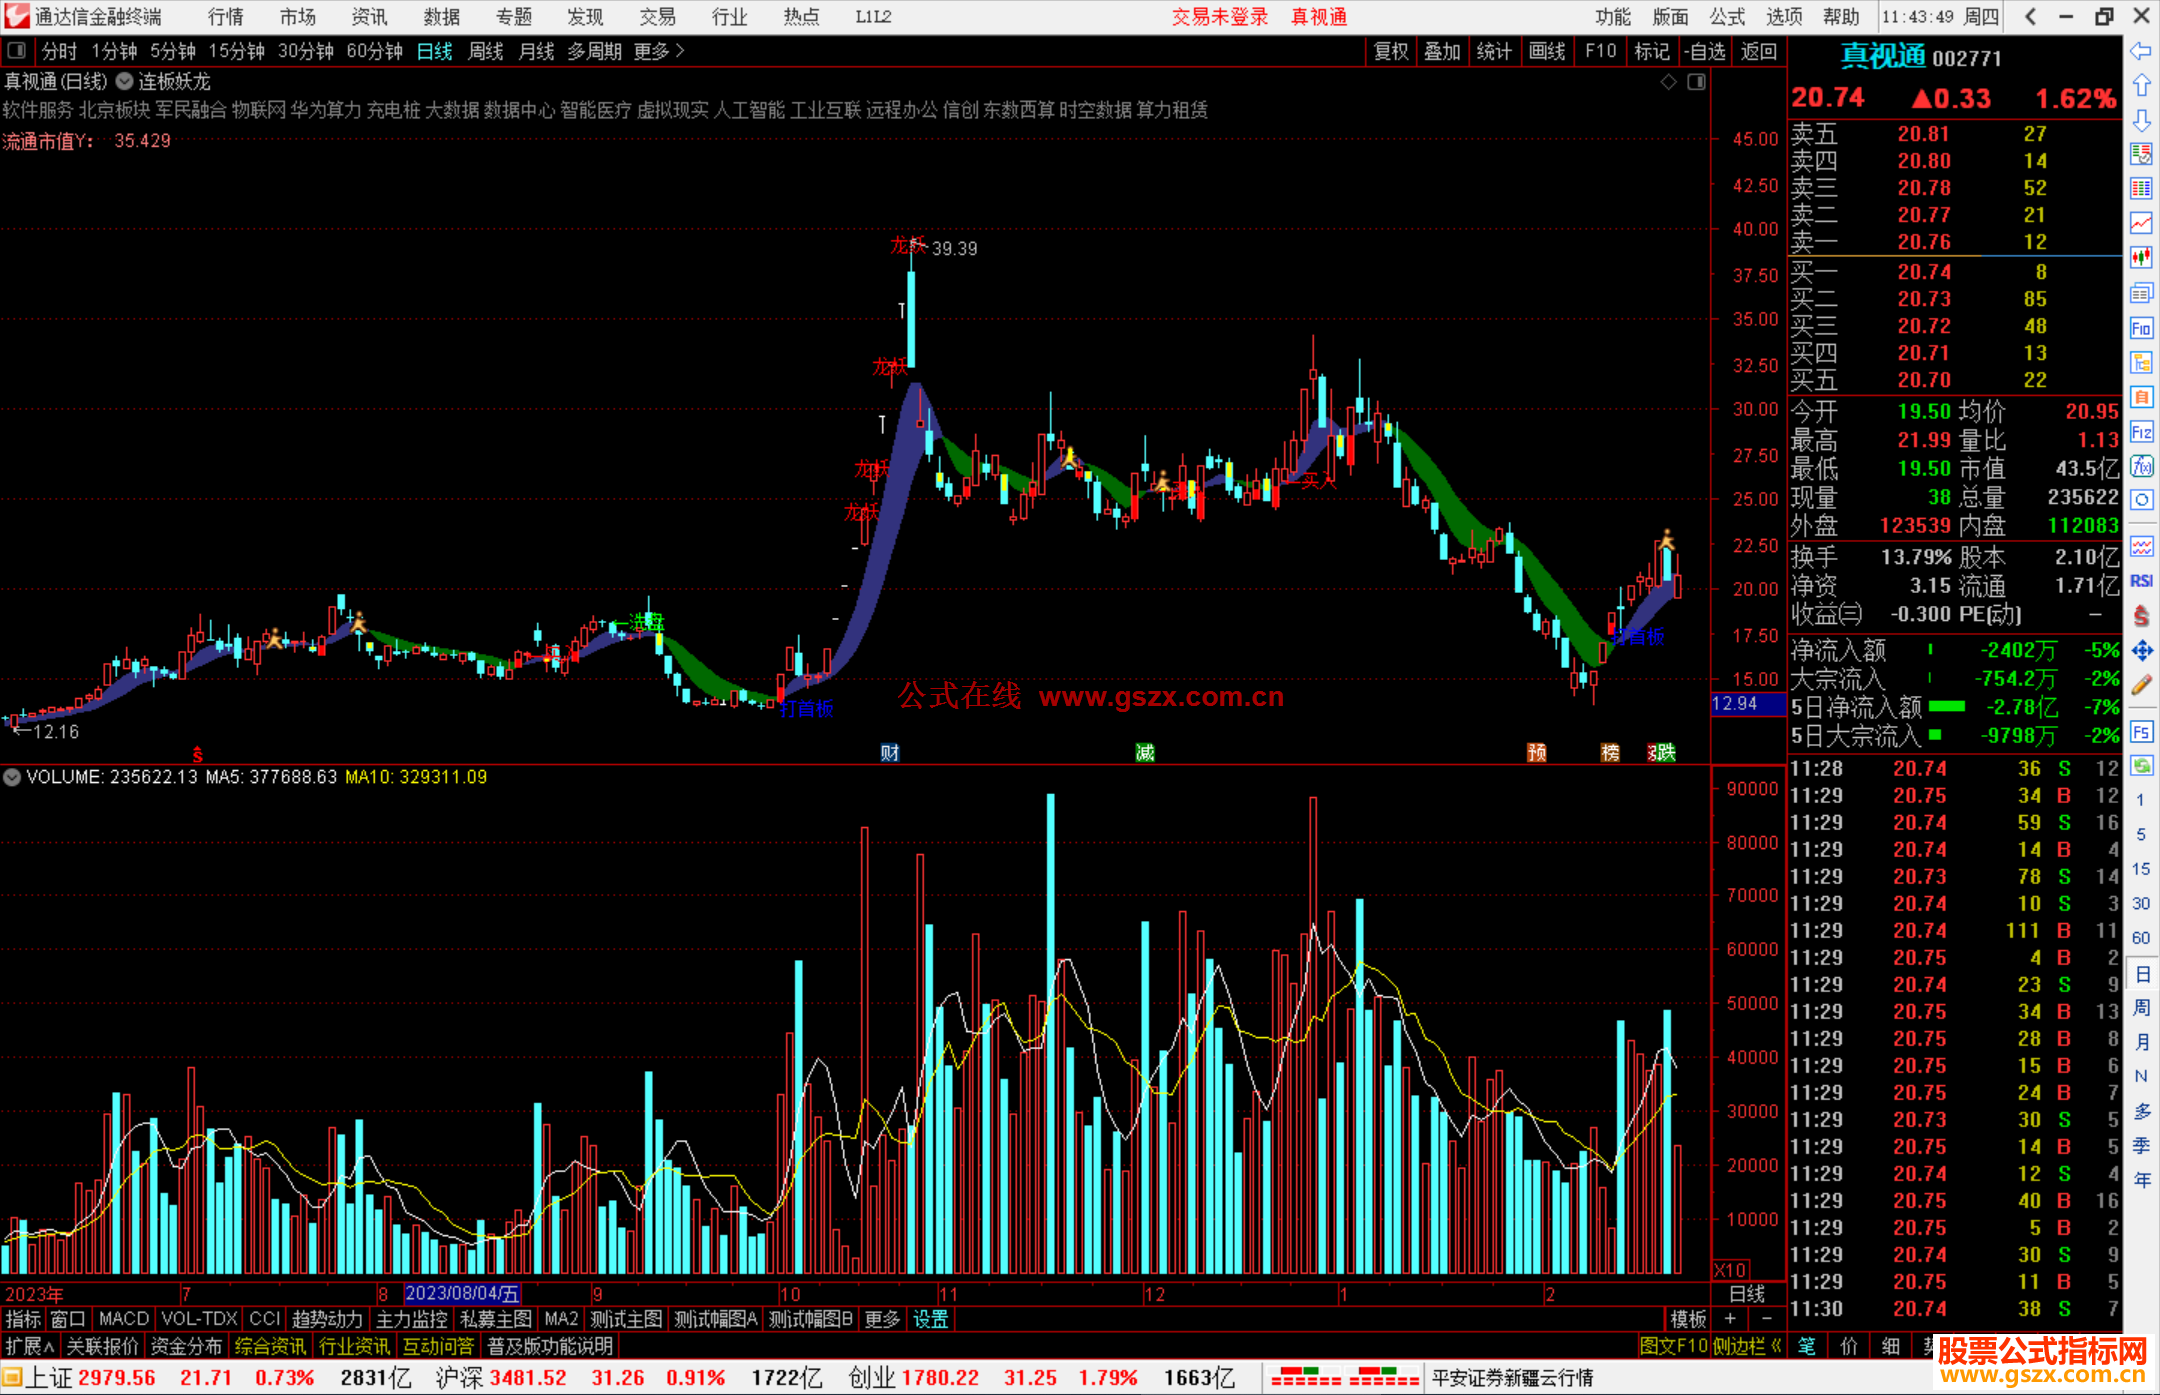
Task: Click the RSI indicator icon
Action: coord(2141,581)
